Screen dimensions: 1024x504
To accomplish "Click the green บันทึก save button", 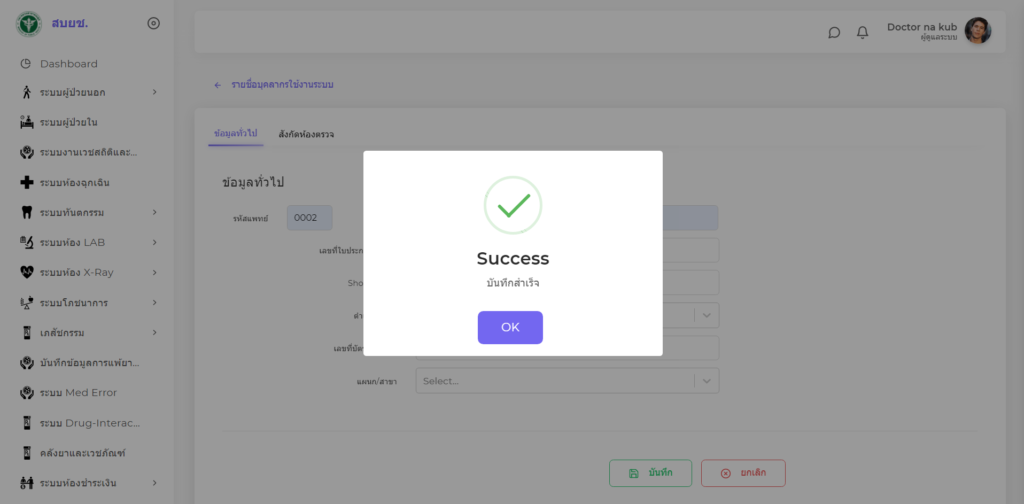I will point(650,473).
